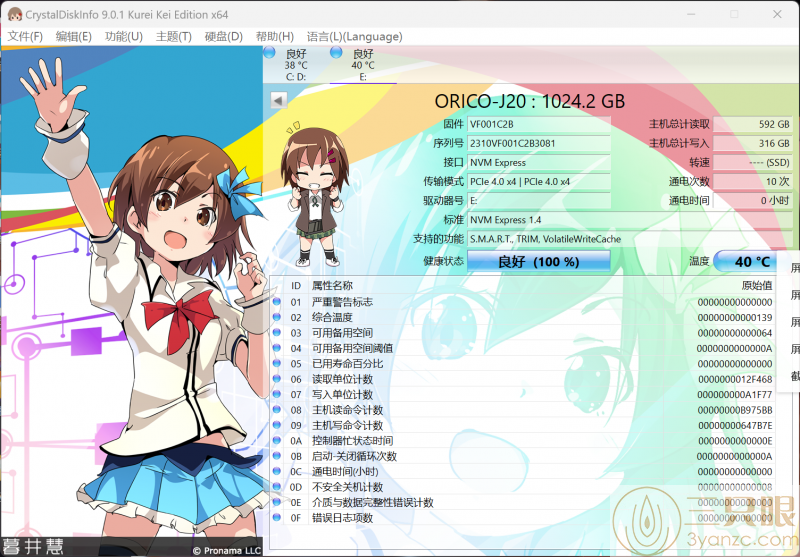Screen dimensions: 800x557
Task: Click the status dot for 读取单位计数
Action: [x=277, y=379]
